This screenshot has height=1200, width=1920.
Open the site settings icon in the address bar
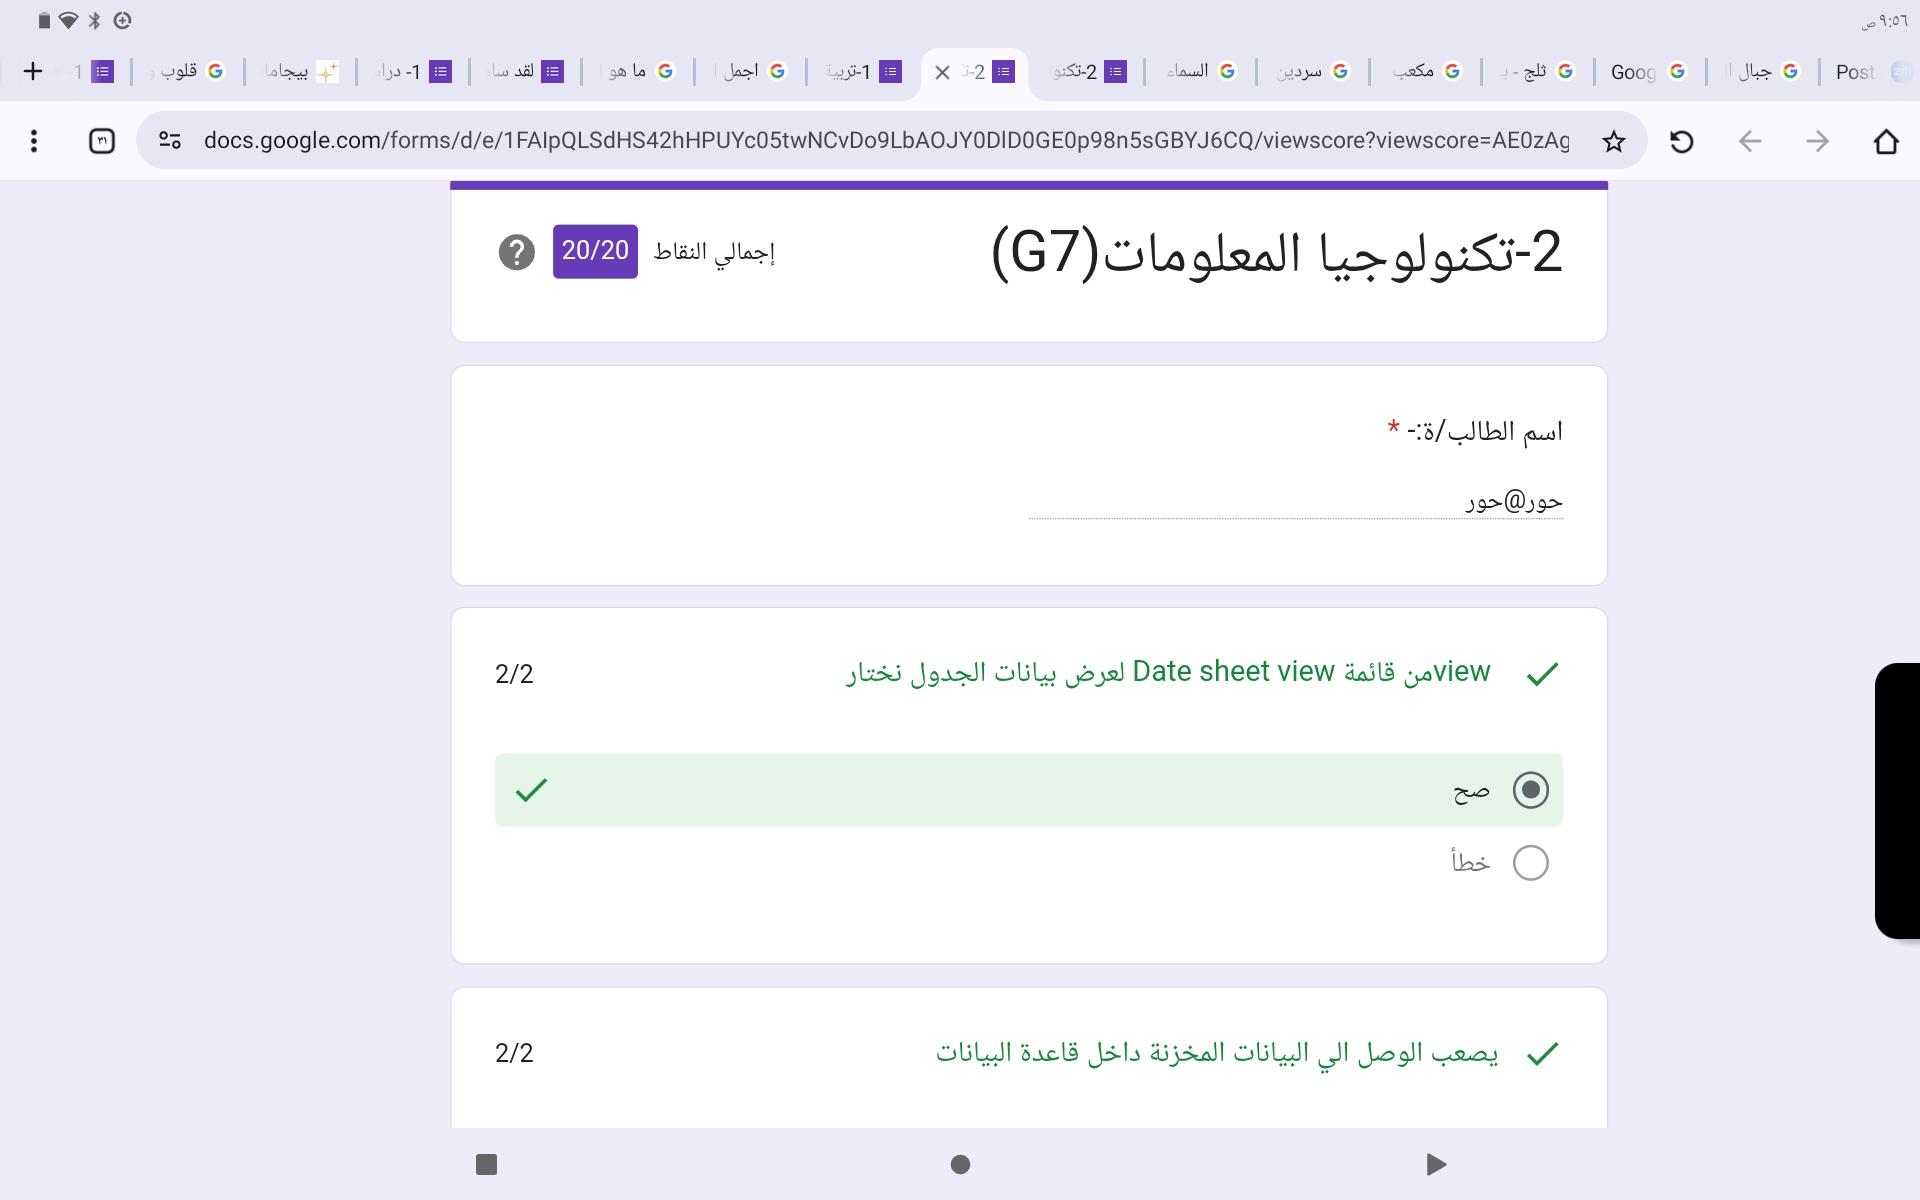[170, 141]
